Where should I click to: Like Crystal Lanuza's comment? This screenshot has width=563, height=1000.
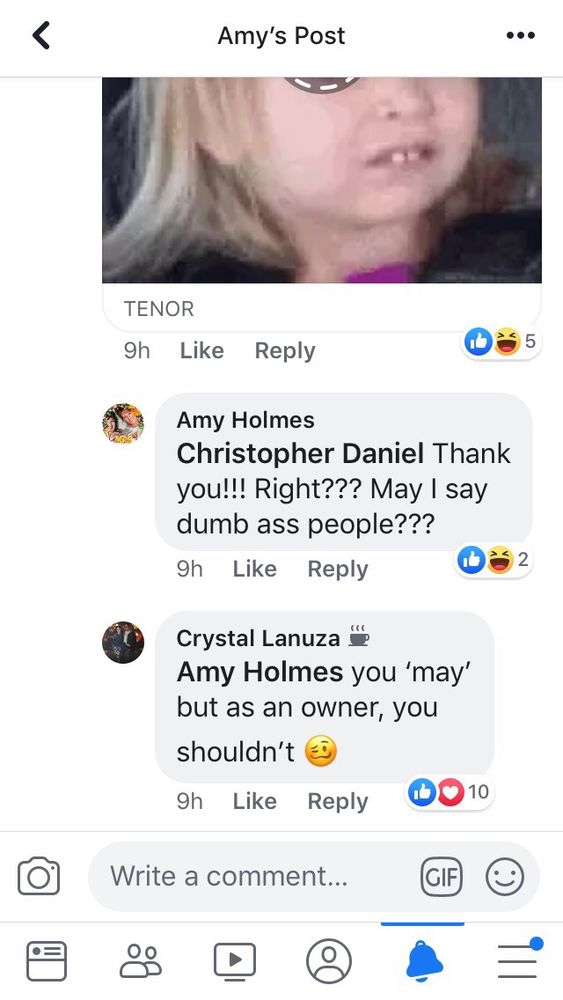coord(254,801)
